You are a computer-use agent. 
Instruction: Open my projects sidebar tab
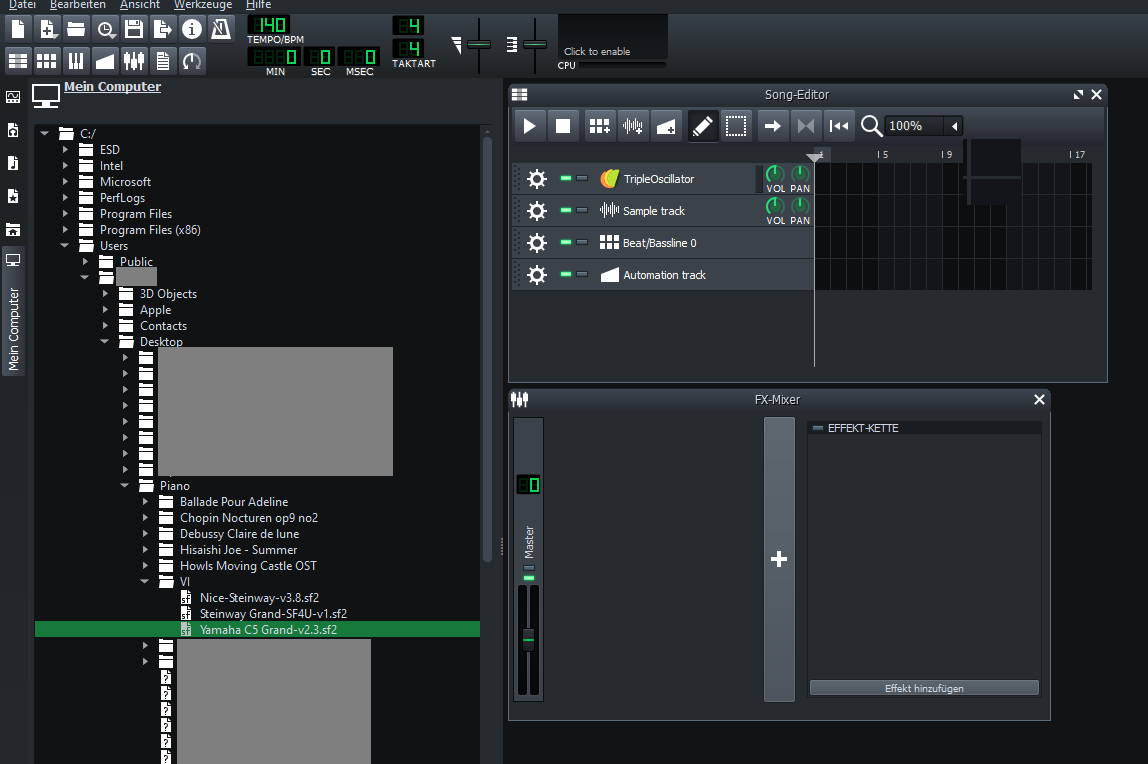tap(13, 130)
